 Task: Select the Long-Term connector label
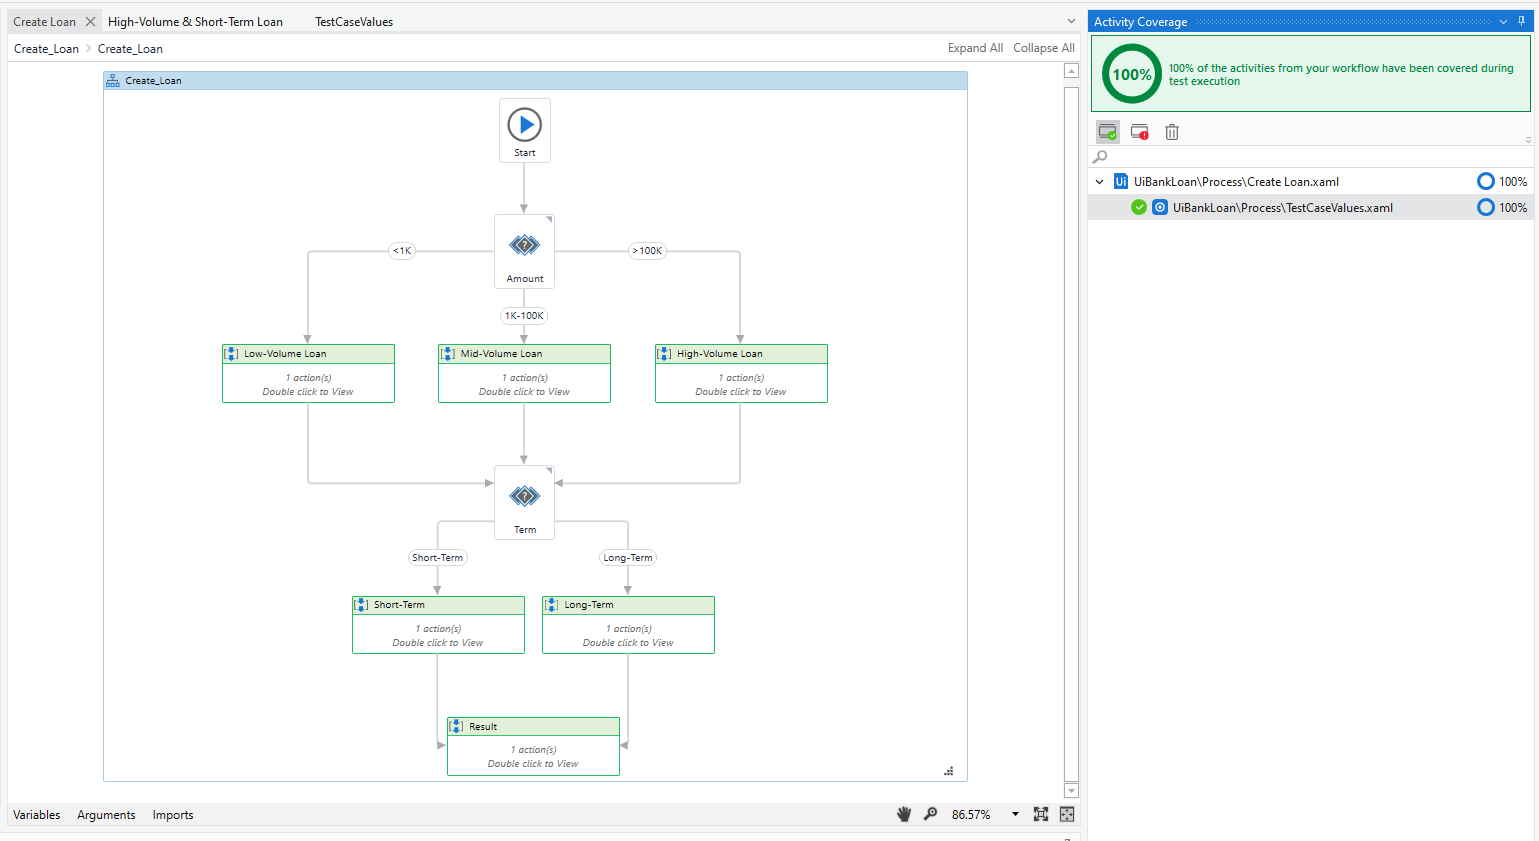(x=627, y=558)
